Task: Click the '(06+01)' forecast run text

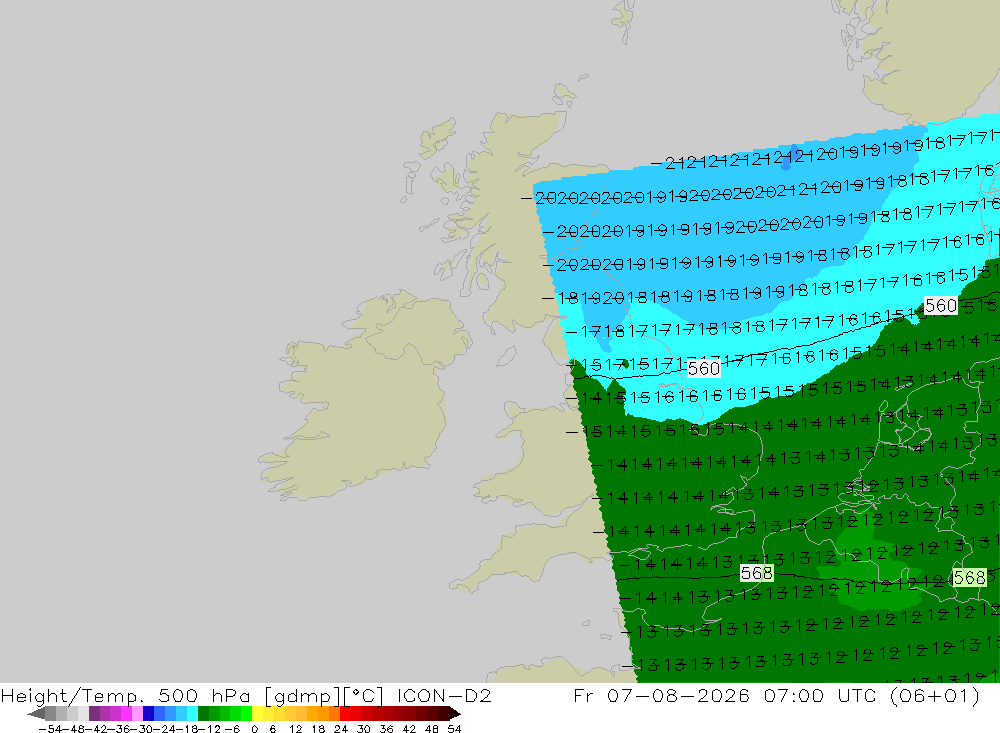Action: pos(934,695)
